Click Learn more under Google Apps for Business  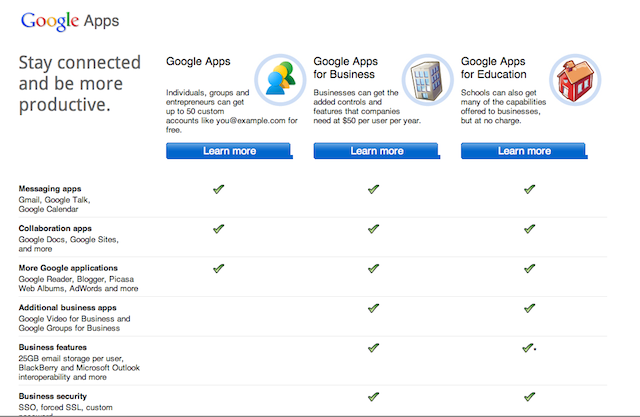point(377,151)
